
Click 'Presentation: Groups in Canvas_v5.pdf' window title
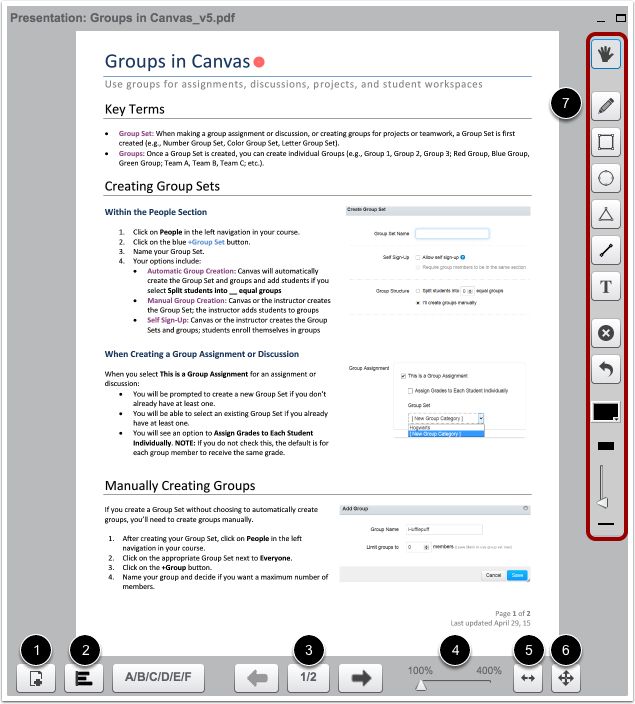pyautogui.click(x=123, y=18)
